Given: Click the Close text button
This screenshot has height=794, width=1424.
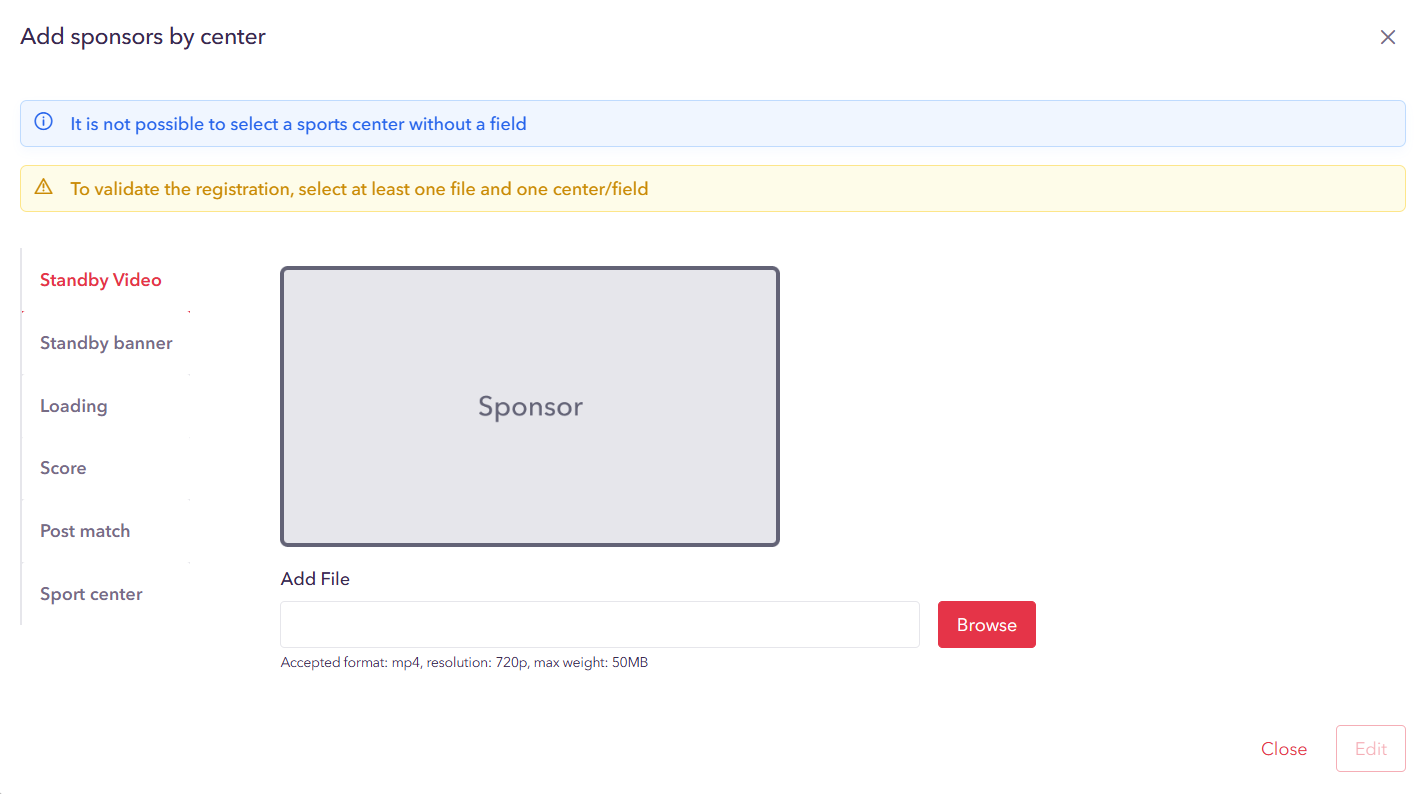Looking at the screenshot, I should click(x=1284, y=749).
